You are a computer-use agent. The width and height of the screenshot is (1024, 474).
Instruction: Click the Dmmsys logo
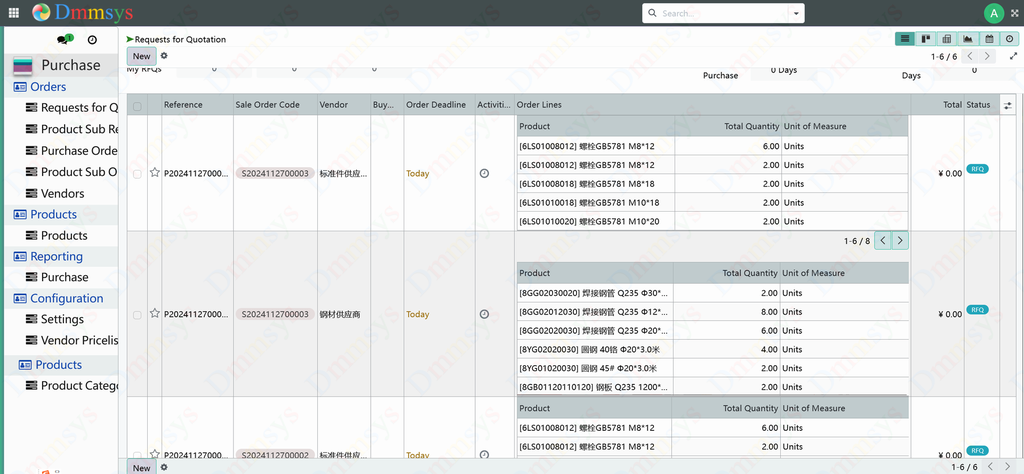coord(82,12)
